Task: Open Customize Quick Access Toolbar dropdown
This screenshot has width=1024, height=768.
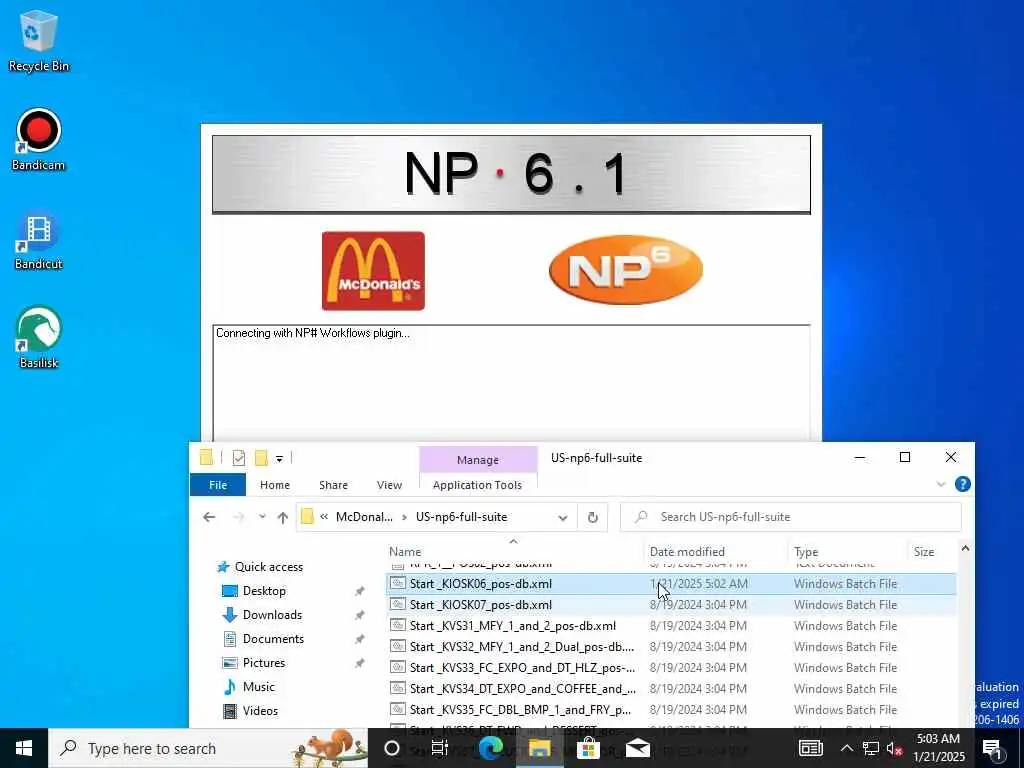Action: [279, 458]
